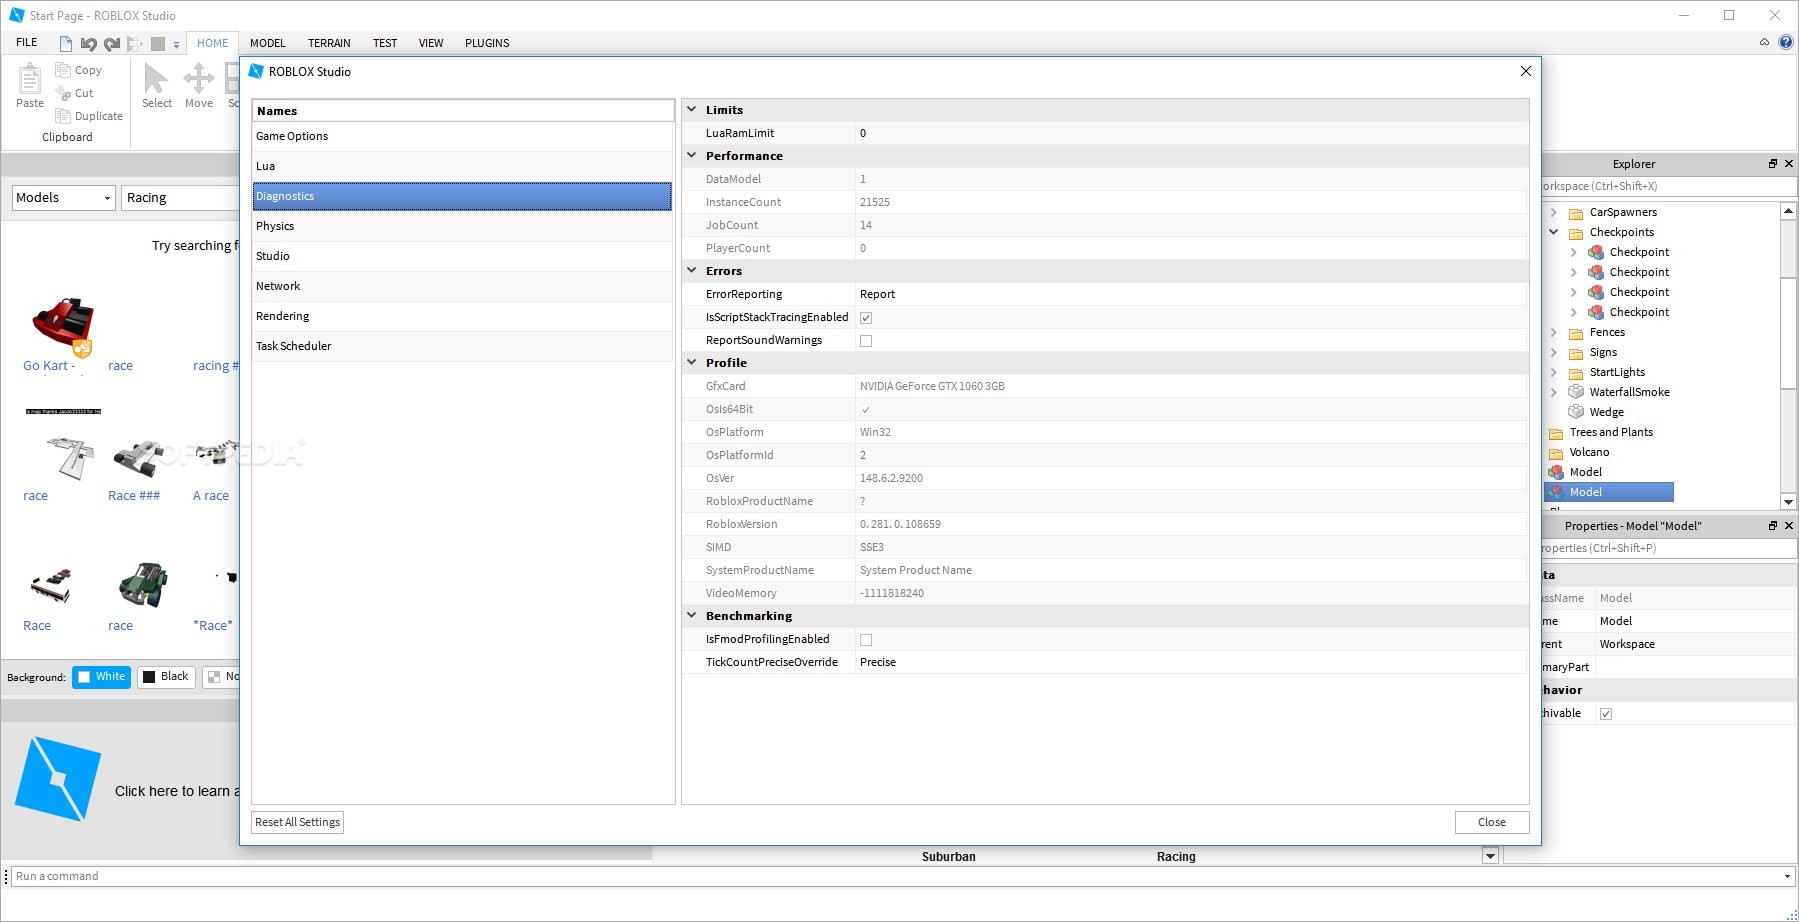The height and width of the screenshot is (922, 1799).
Task: Click the Volcano folder icon in Explorer
Action: click(x=1556, y=453)
